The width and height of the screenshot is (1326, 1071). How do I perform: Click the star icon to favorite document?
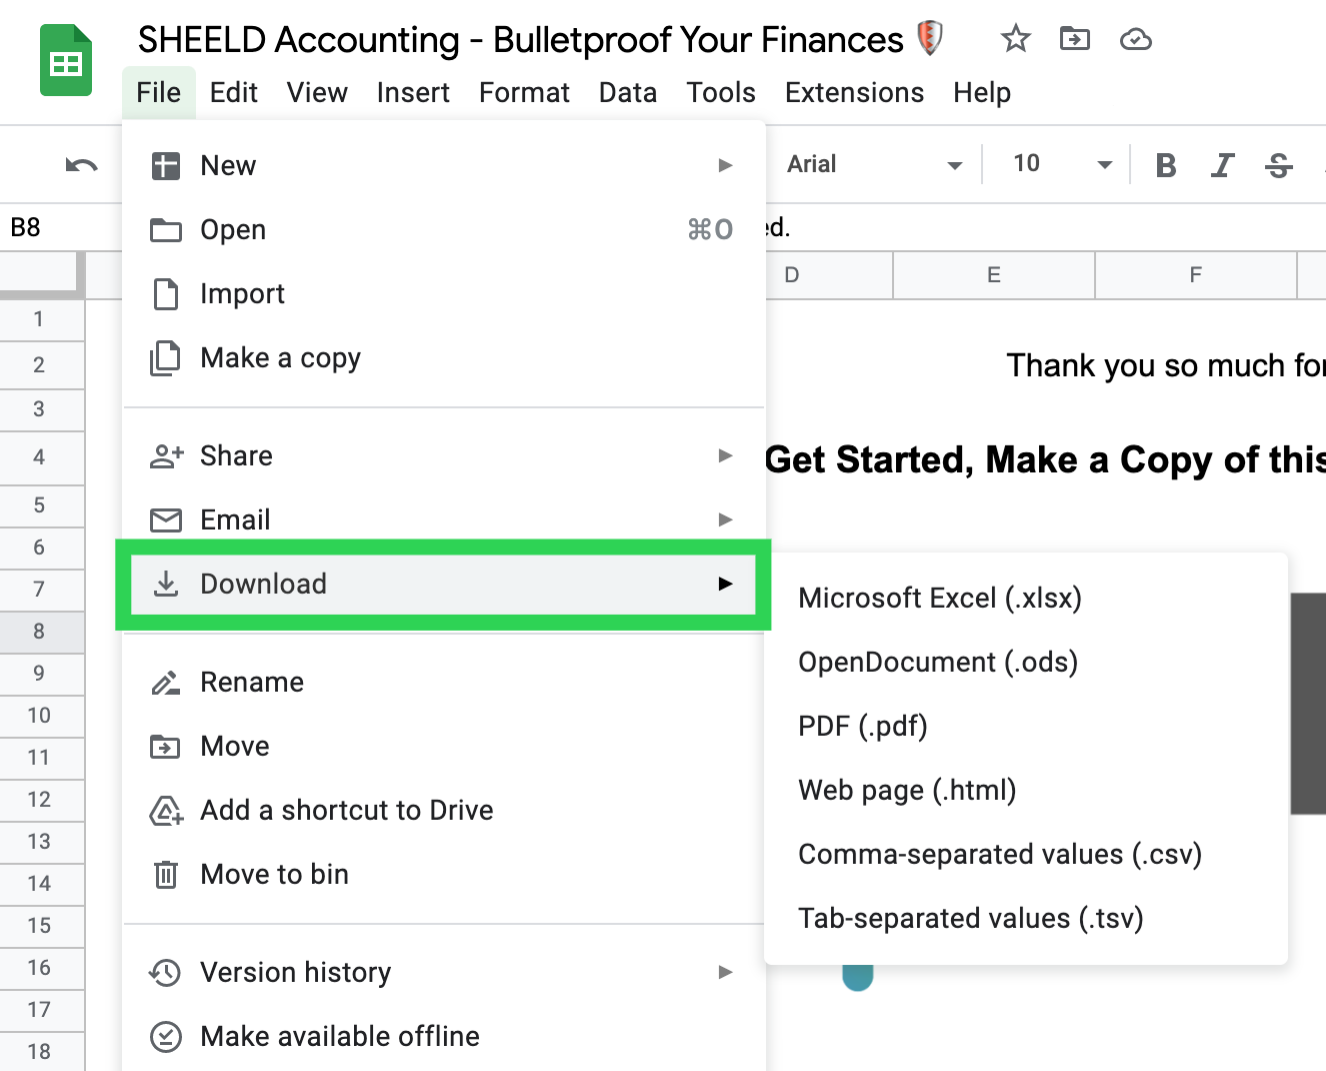point(1015,39)
